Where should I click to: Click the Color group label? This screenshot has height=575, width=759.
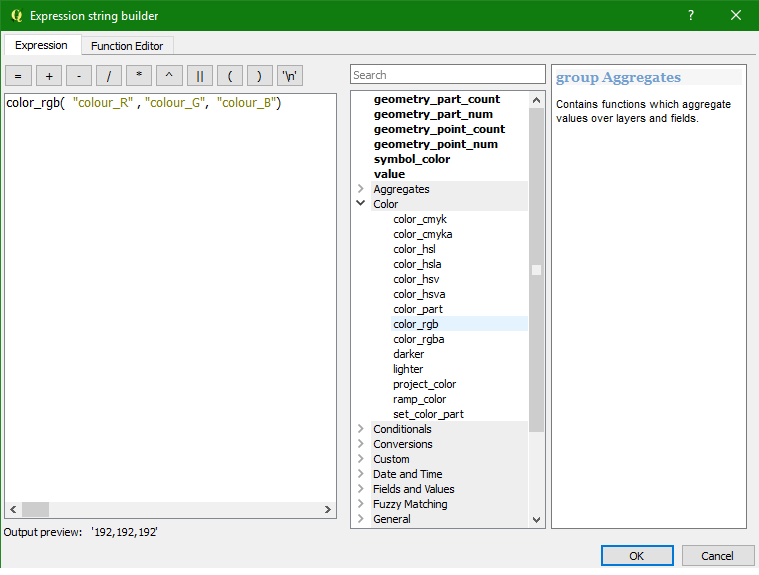386,204
